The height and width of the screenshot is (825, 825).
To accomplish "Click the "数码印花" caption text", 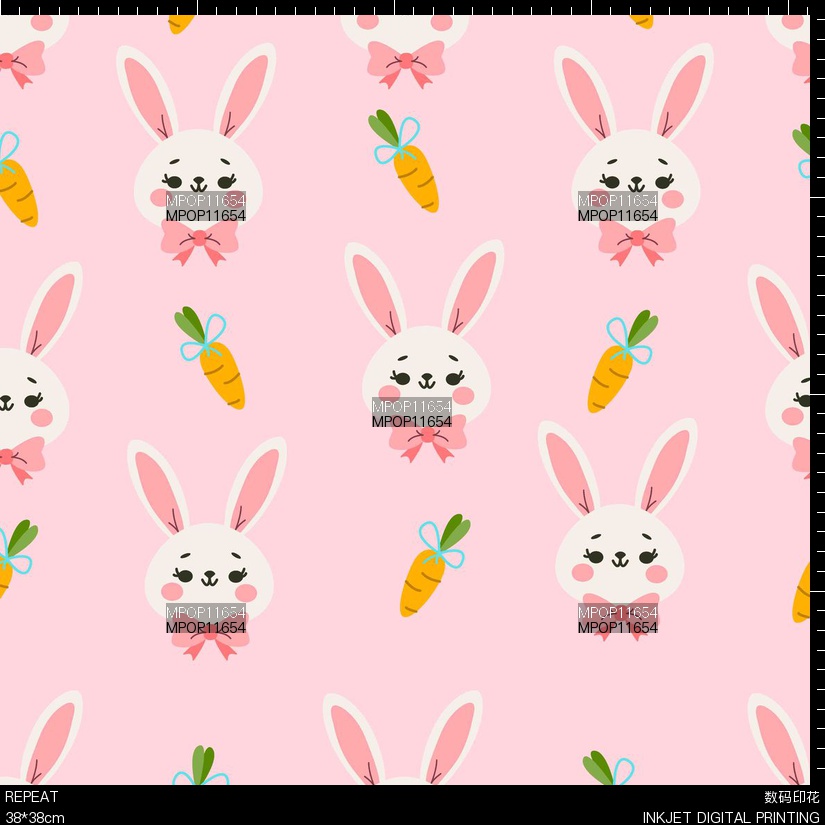I will coord(792,797).
